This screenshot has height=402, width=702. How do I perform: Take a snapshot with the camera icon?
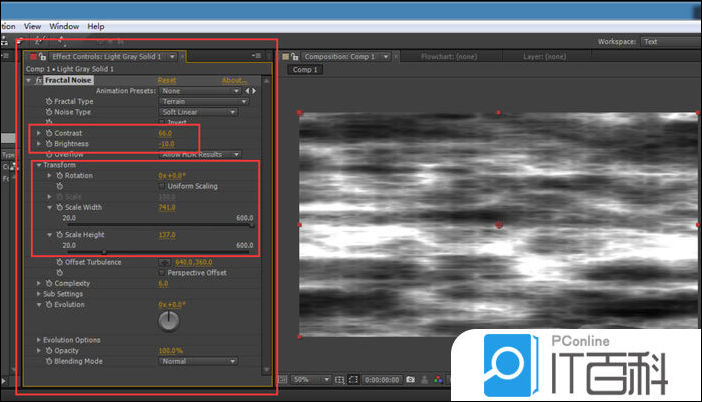point(411,380)
